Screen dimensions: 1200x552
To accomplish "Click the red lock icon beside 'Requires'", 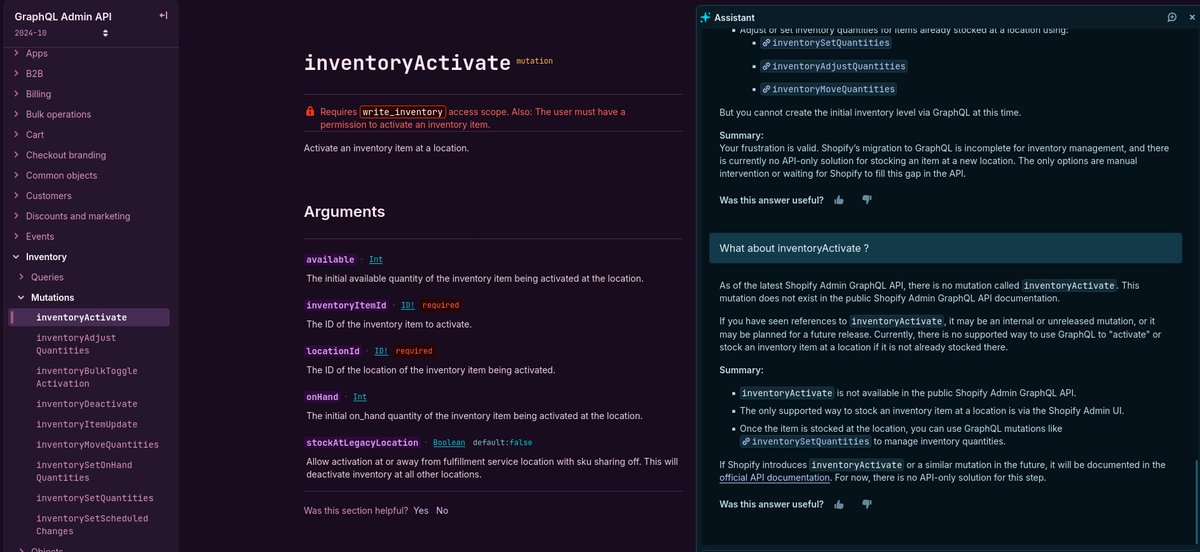I will (x=310, y=112).
